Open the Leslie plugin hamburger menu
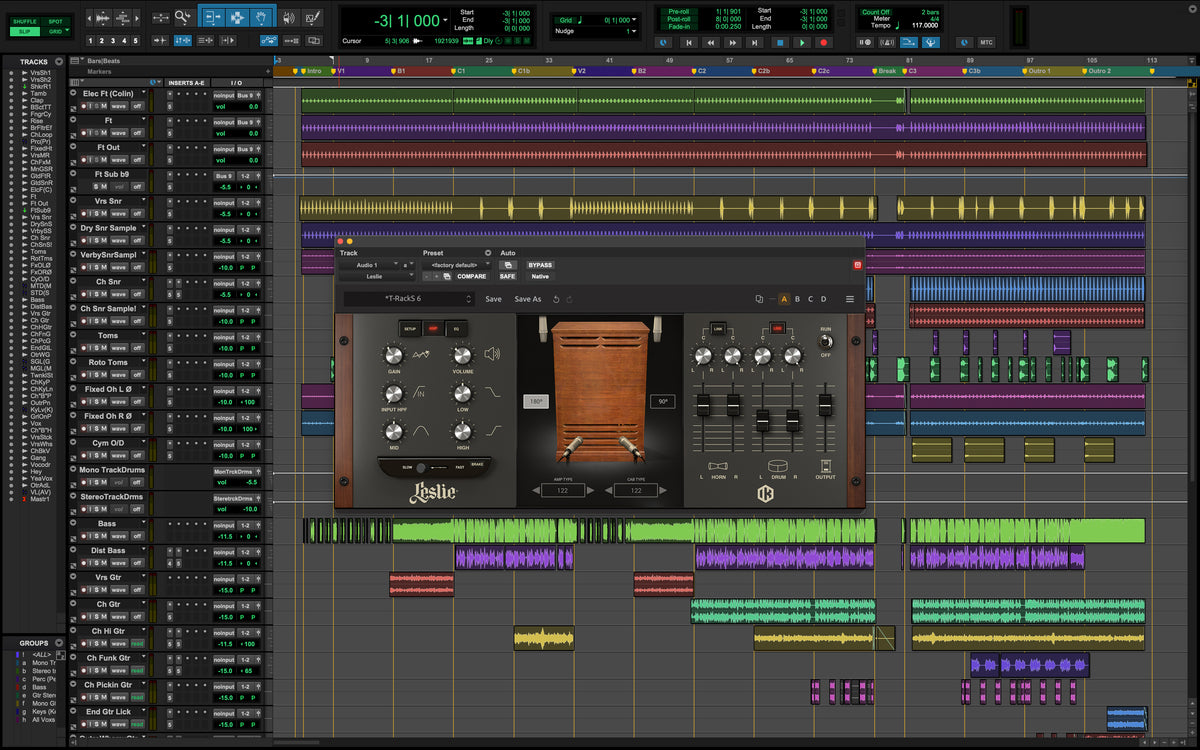 [x=850, y=299]
